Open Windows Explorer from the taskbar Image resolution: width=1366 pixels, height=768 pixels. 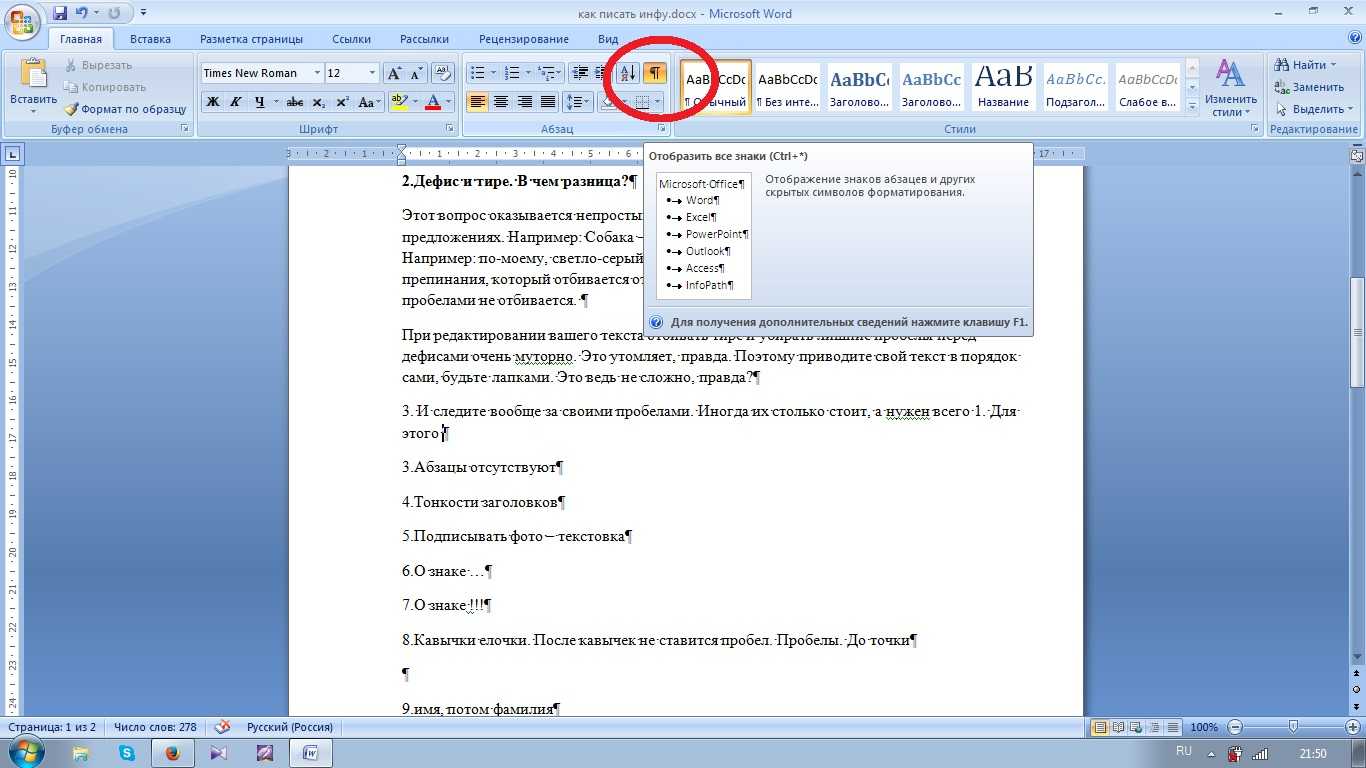80,753
